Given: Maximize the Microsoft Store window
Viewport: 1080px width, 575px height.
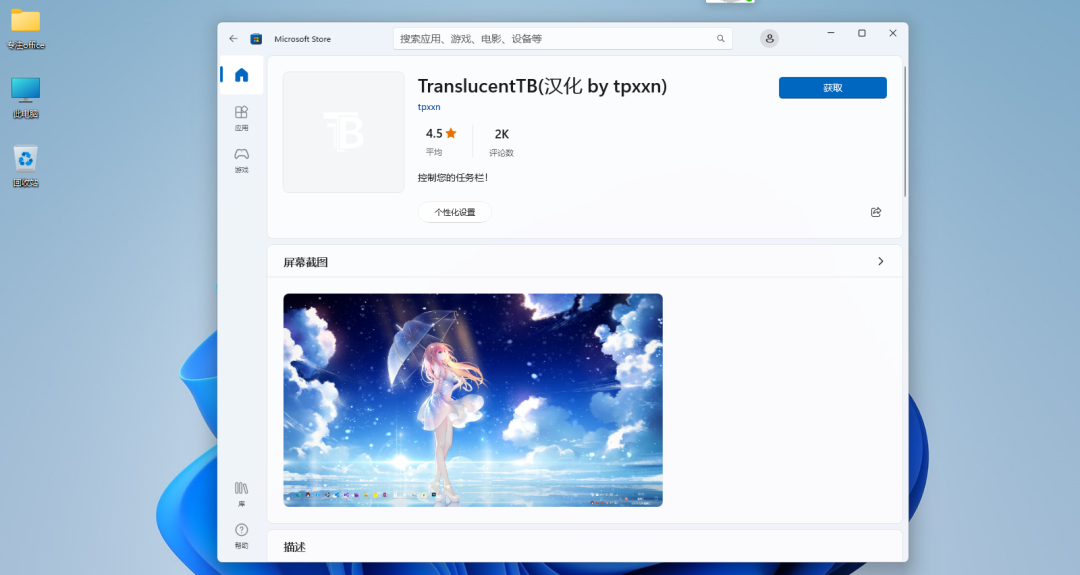Looking at the screenshot, I should coord(862,33).
